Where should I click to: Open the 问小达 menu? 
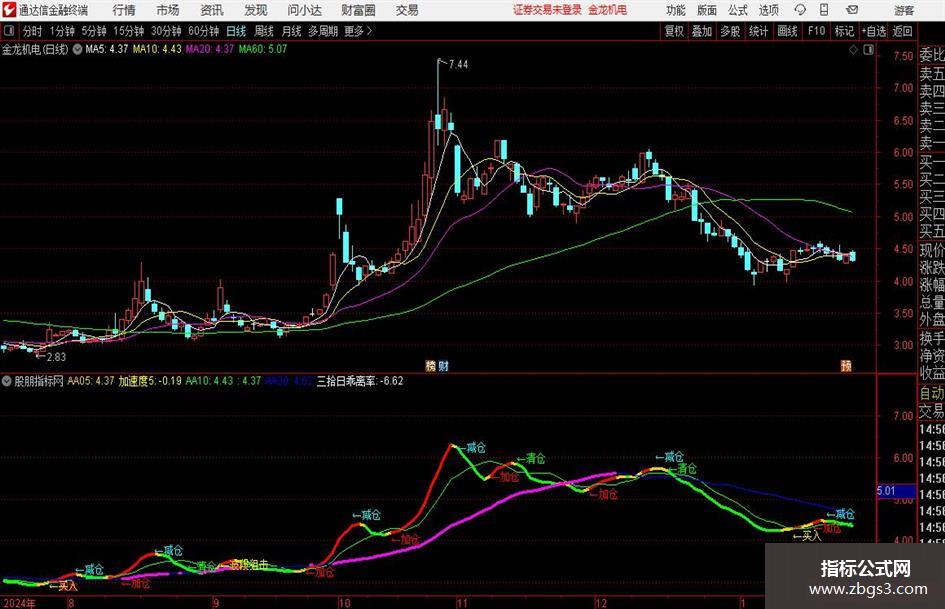pos(304,10)
